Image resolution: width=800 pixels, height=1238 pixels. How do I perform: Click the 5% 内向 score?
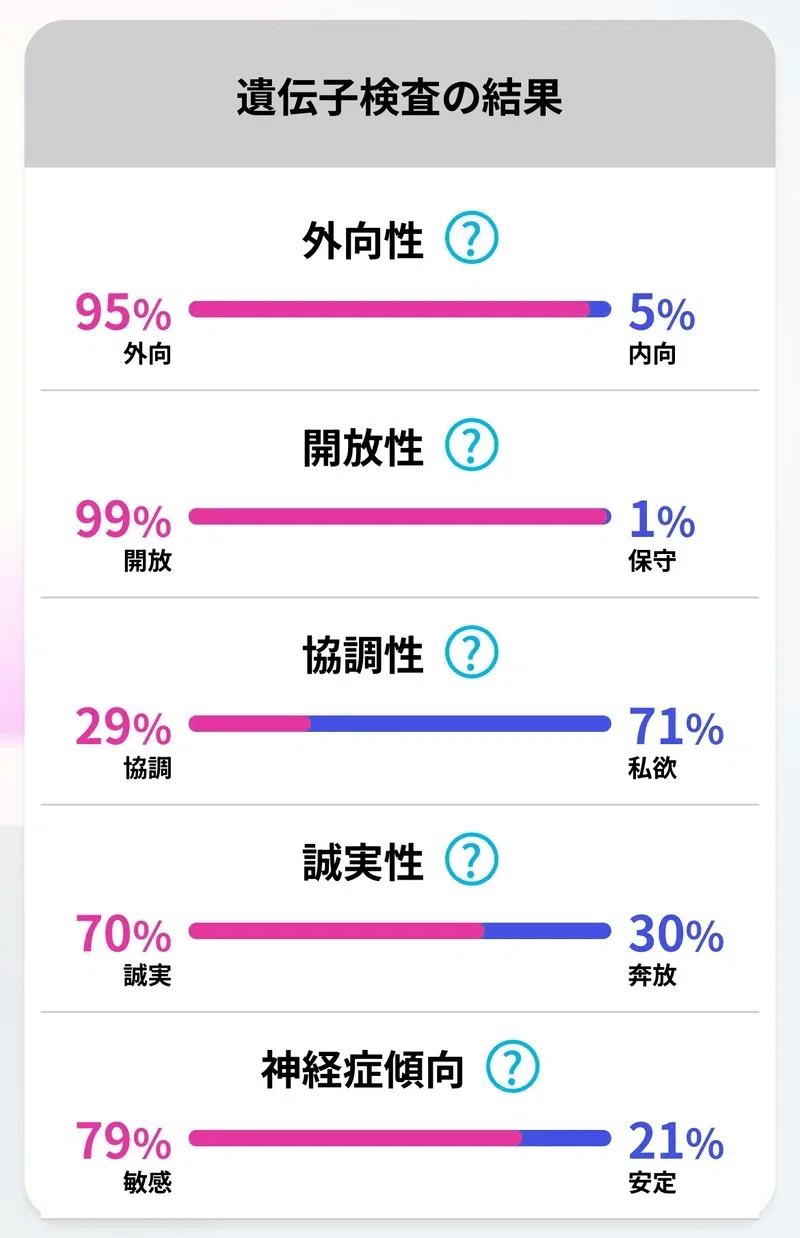(661, 328)
